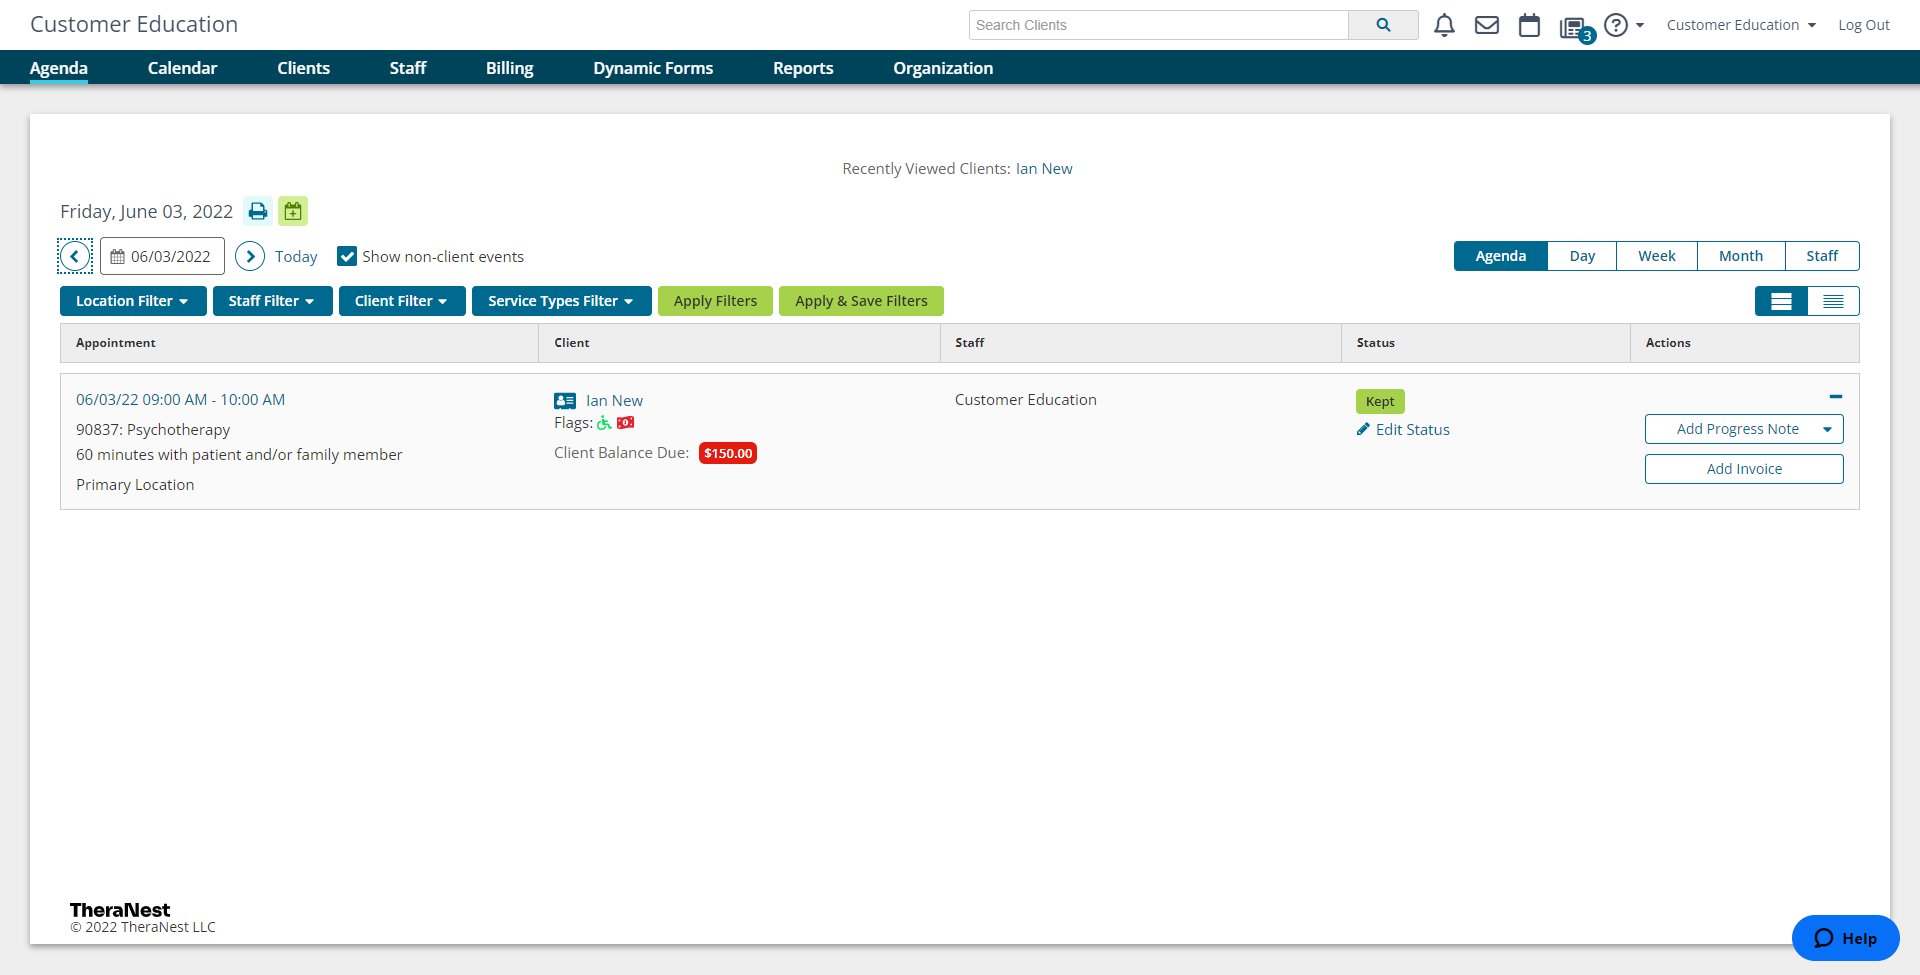Switch to expanded list view icon
The image size is (1920, 975).
coord(1781,301)
